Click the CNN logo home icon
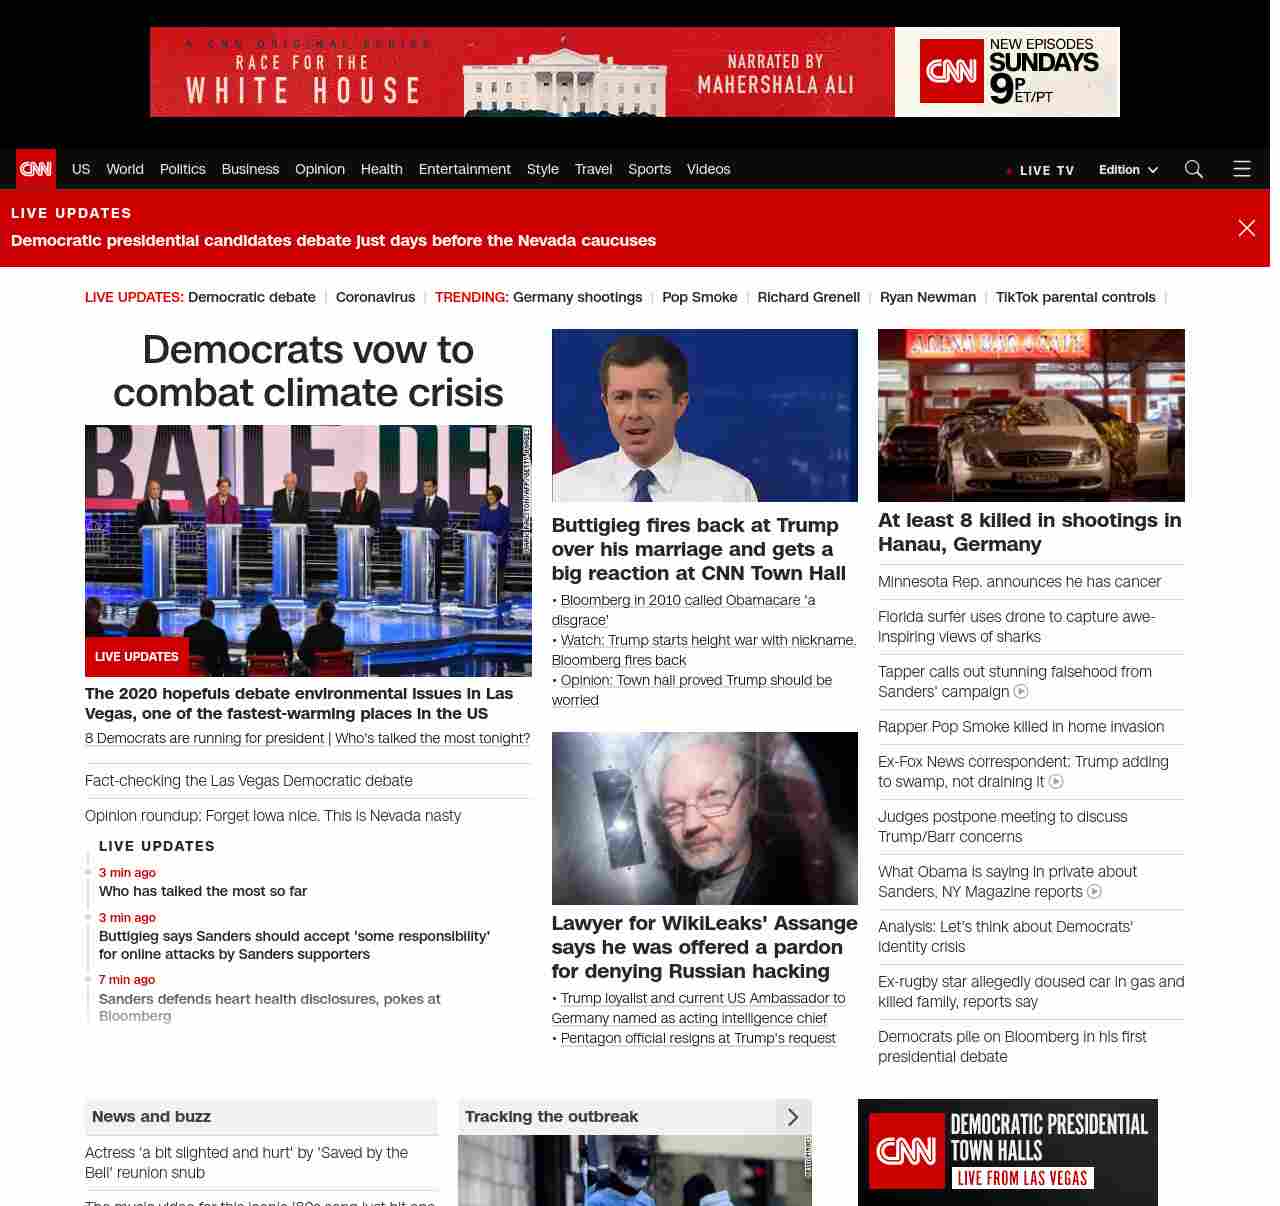Viewport: 1280px width, 1206px height. 36,169
